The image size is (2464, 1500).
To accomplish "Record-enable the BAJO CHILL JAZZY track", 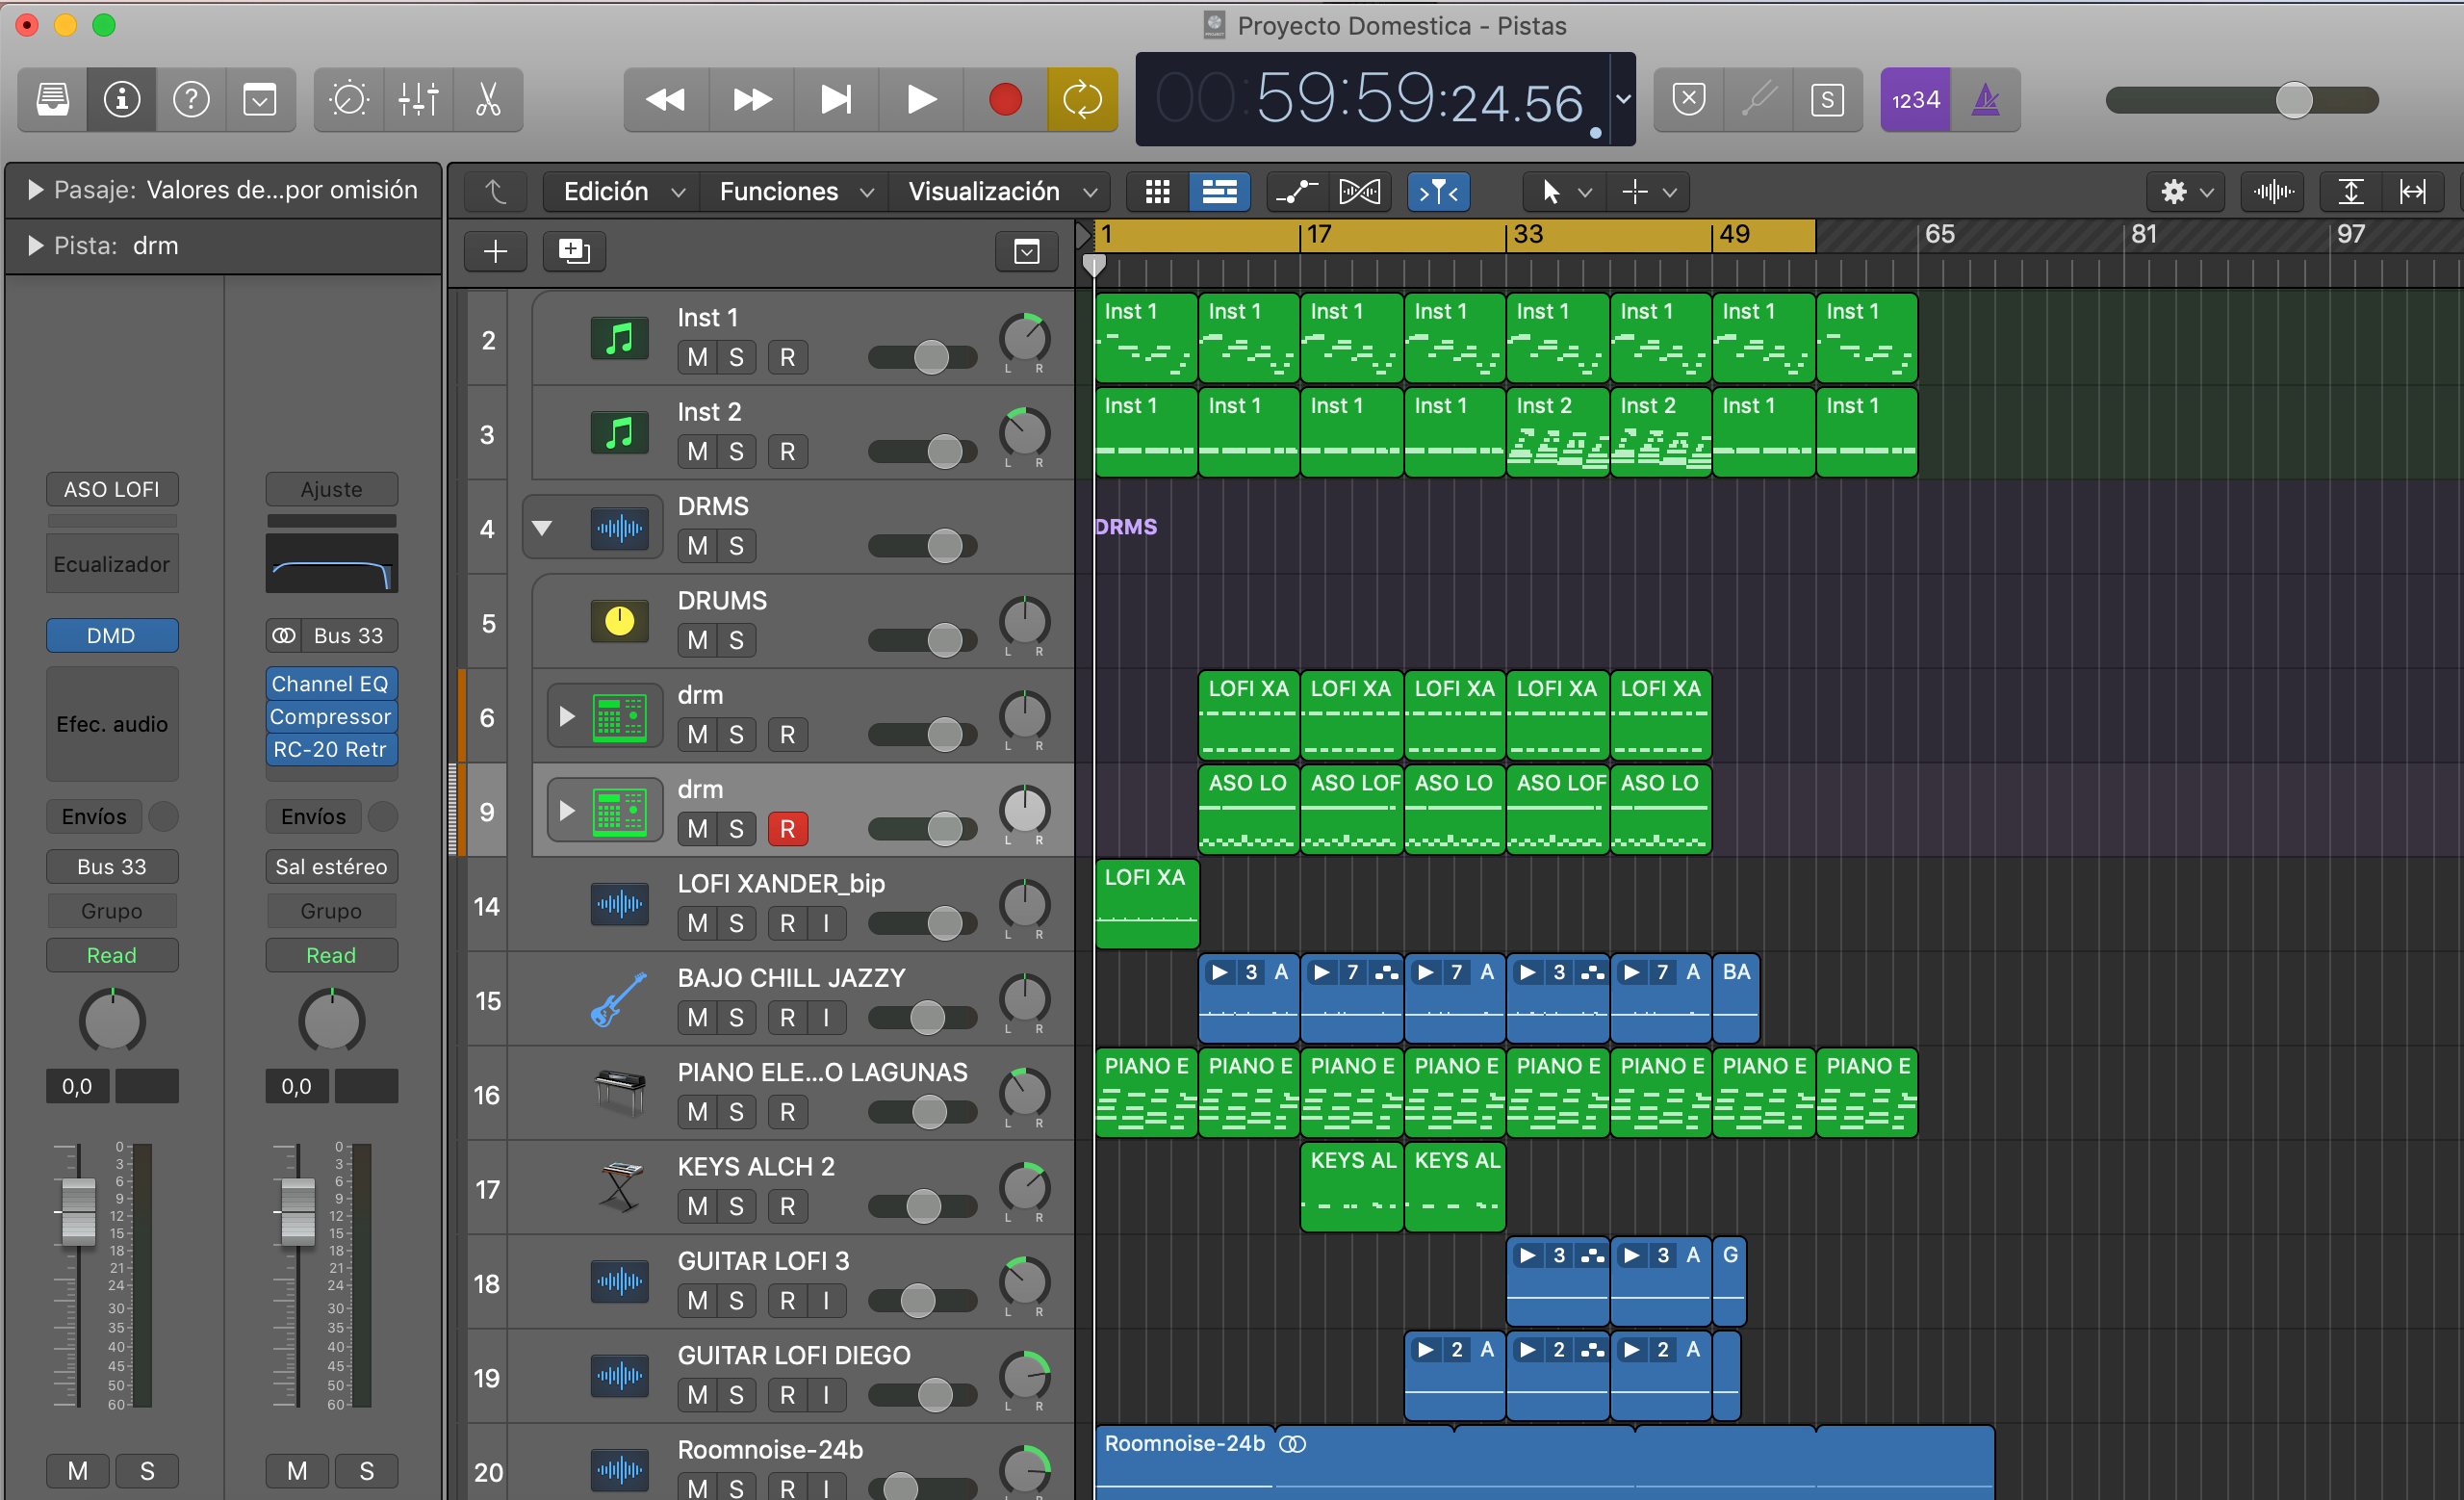I will point(788,1017).
